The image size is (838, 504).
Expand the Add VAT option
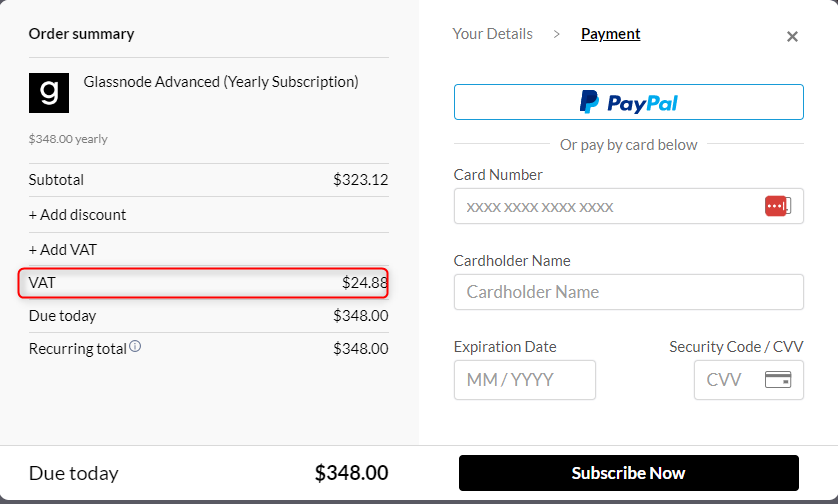point(63,250)
